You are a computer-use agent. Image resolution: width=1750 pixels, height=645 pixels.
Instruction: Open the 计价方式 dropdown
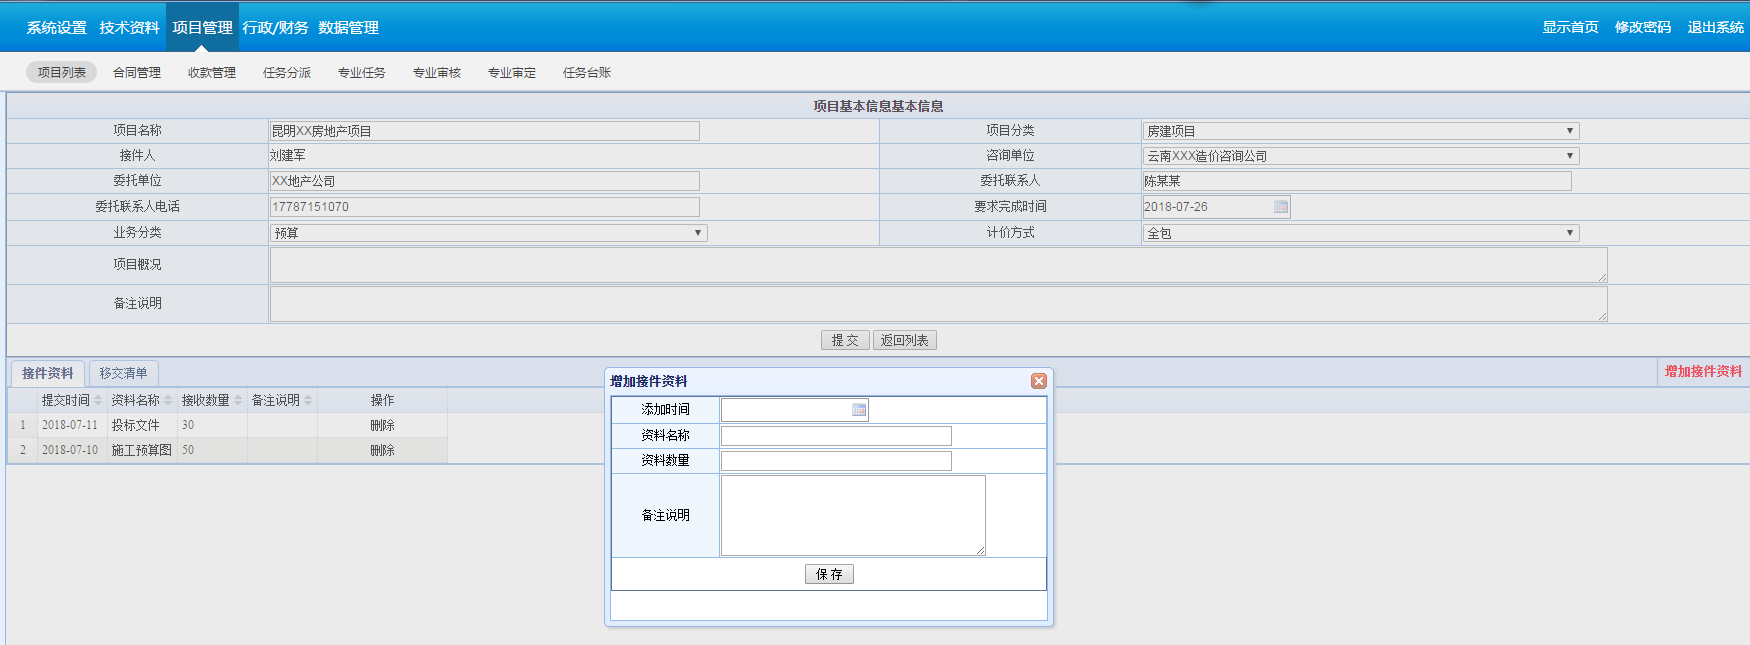pos(1569,233)
